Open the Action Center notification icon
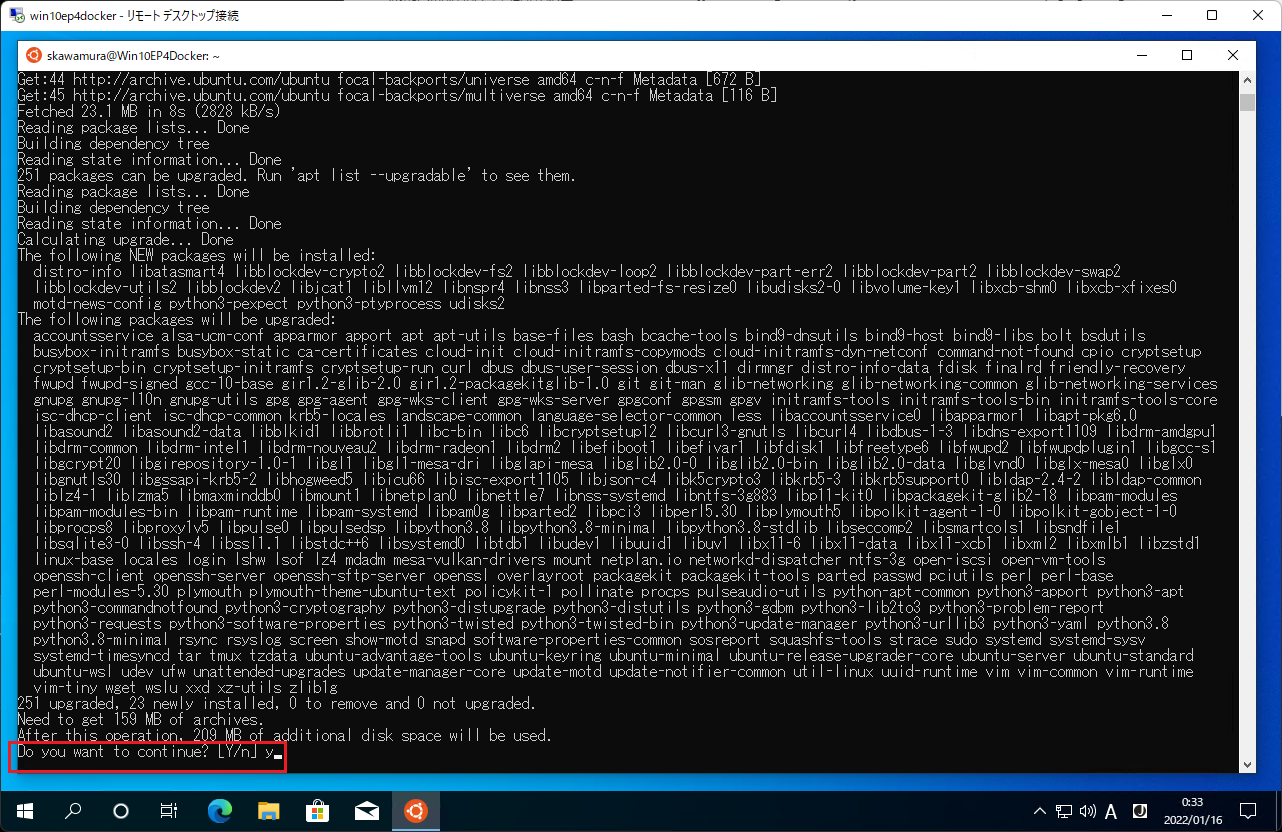Viewport: 1282px width, 832px height. [1248, 810]
